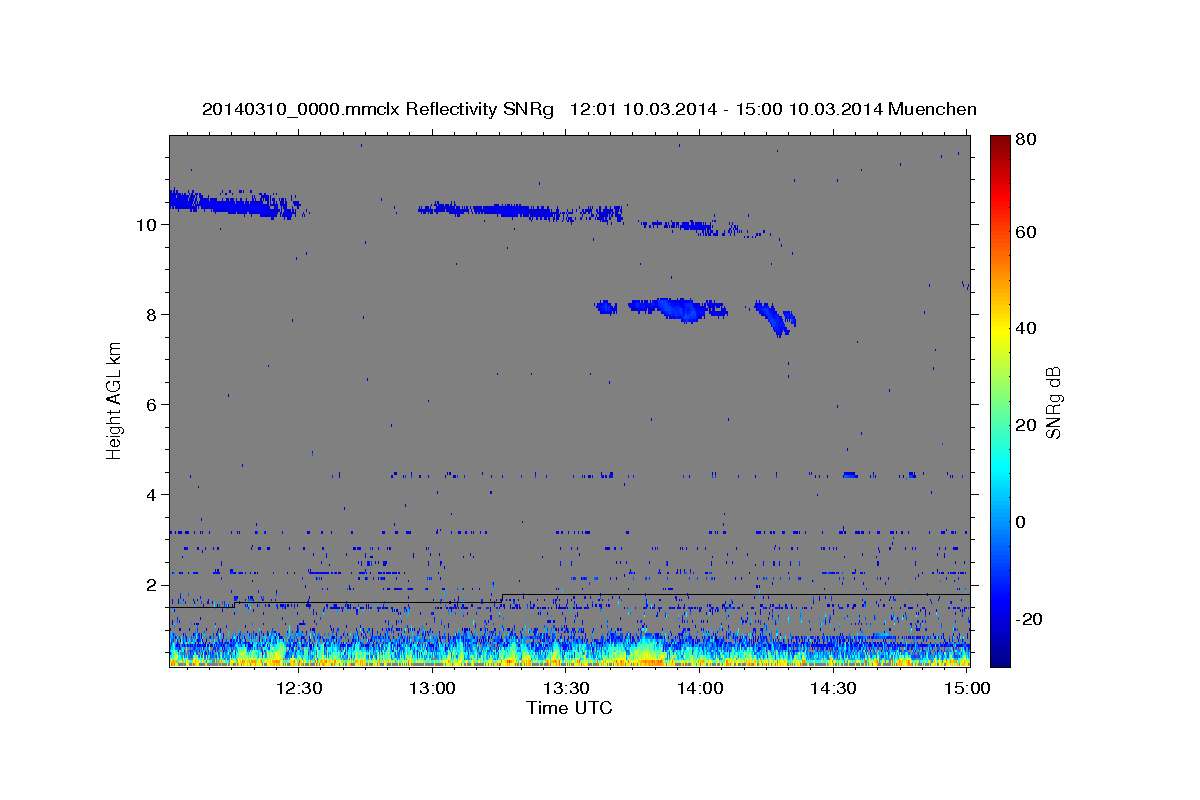Click the large blue cloud echo near 8 km

click(676, 308)
